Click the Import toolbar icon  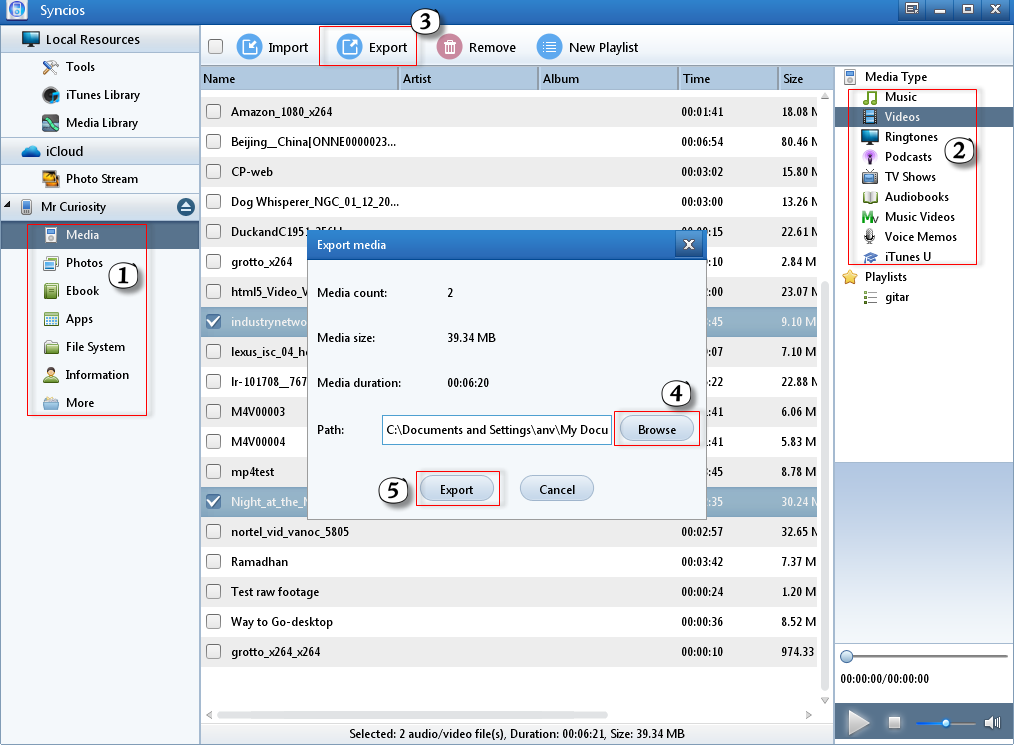pyautogui.click(x=249, y=47)
